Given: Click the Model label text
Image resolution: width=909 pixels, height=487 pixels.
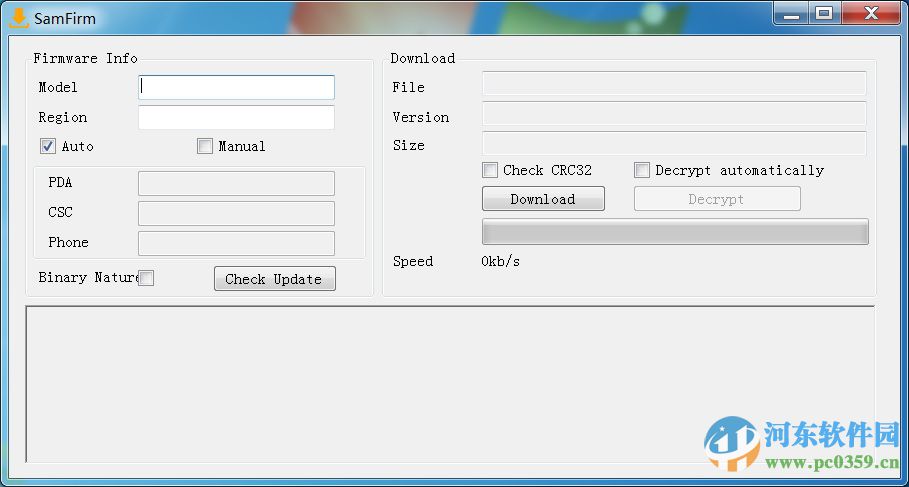Looking at the screenshot, I should [58, 88].
